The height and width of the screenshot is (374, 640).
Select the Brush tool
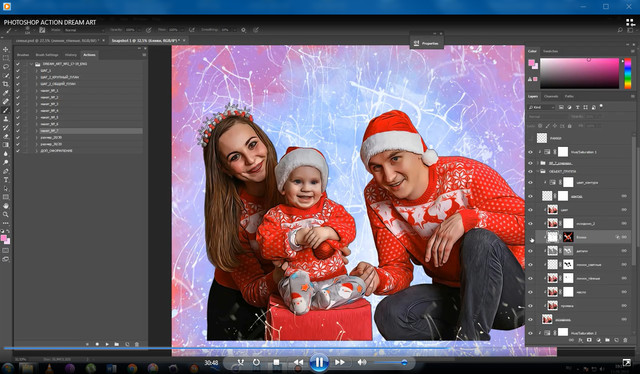pos(6,110)
